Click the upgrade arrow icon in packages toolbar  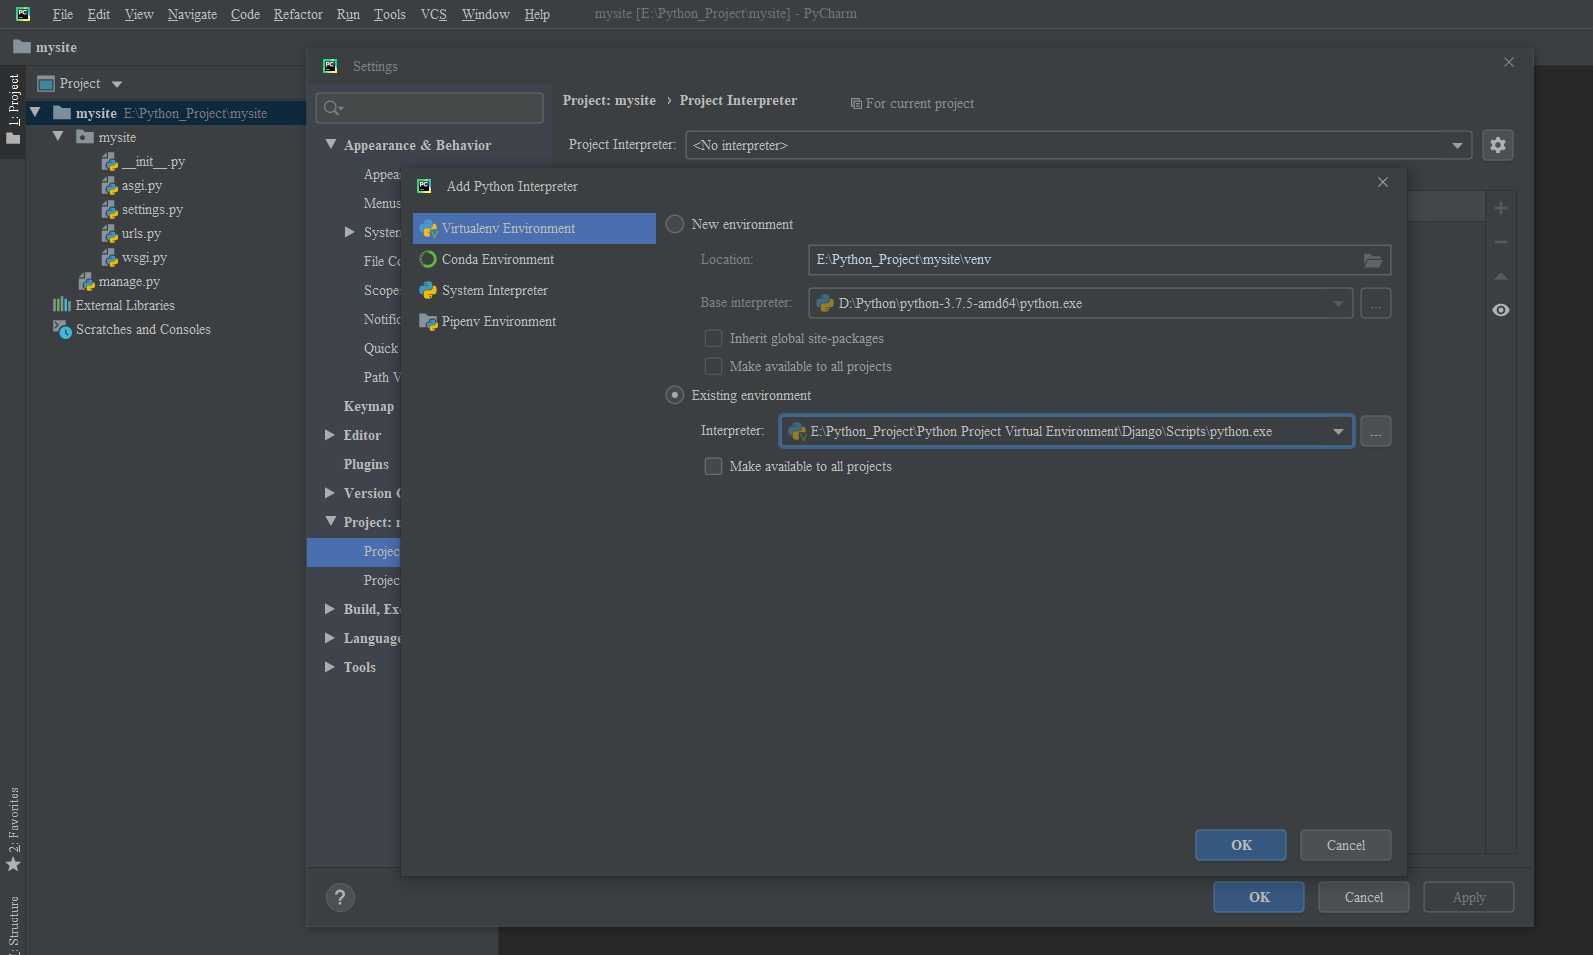[1501, 276]
